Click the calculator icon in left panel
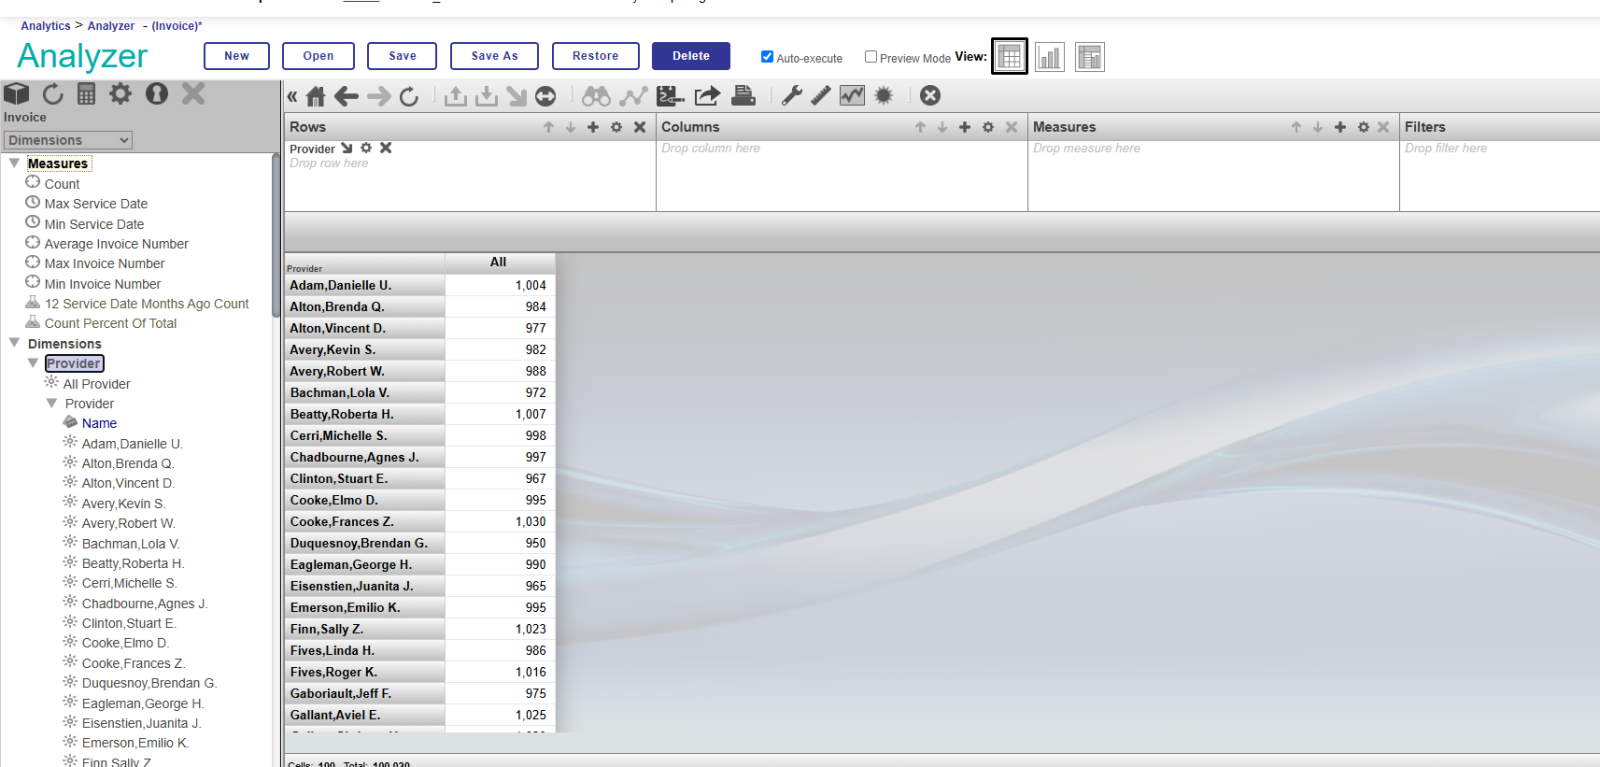The height and width of the screenshot is (767, 1600). coord(87,94)
